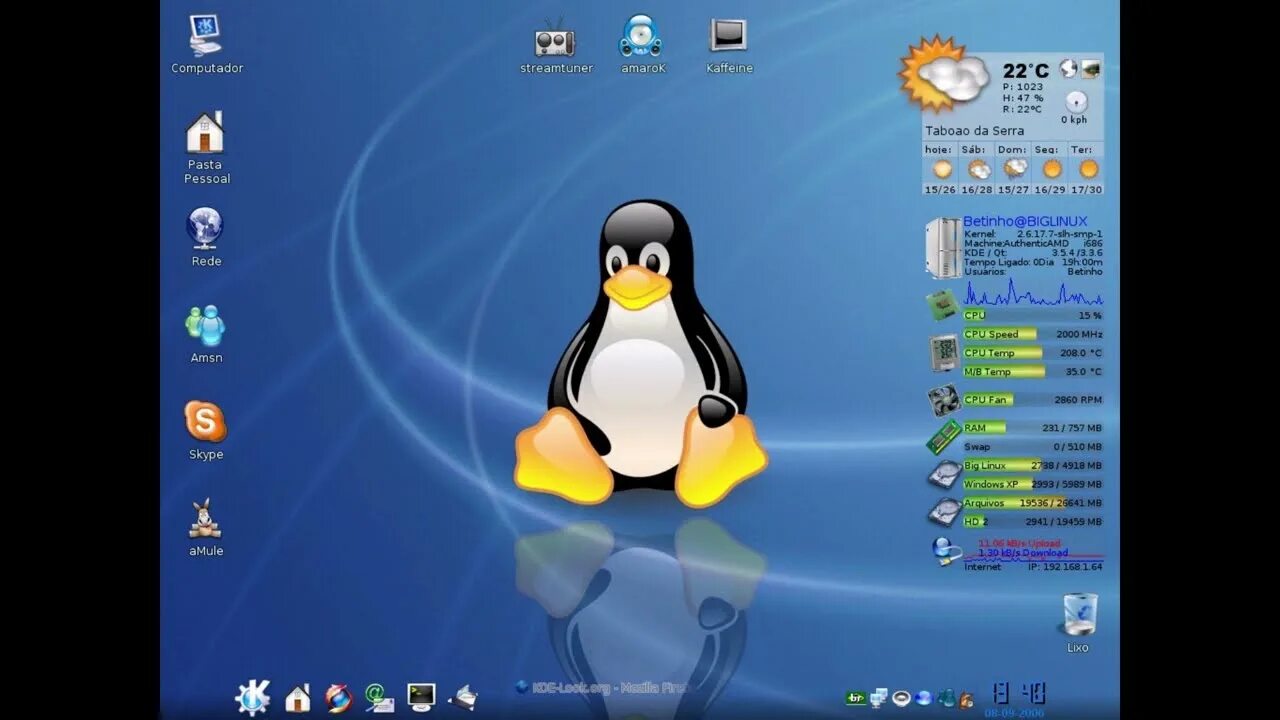Image resolution: width=1280 pixels, height=720 pixels.
Task: Click the large sun and cloud weather icon
Action: 942,74
